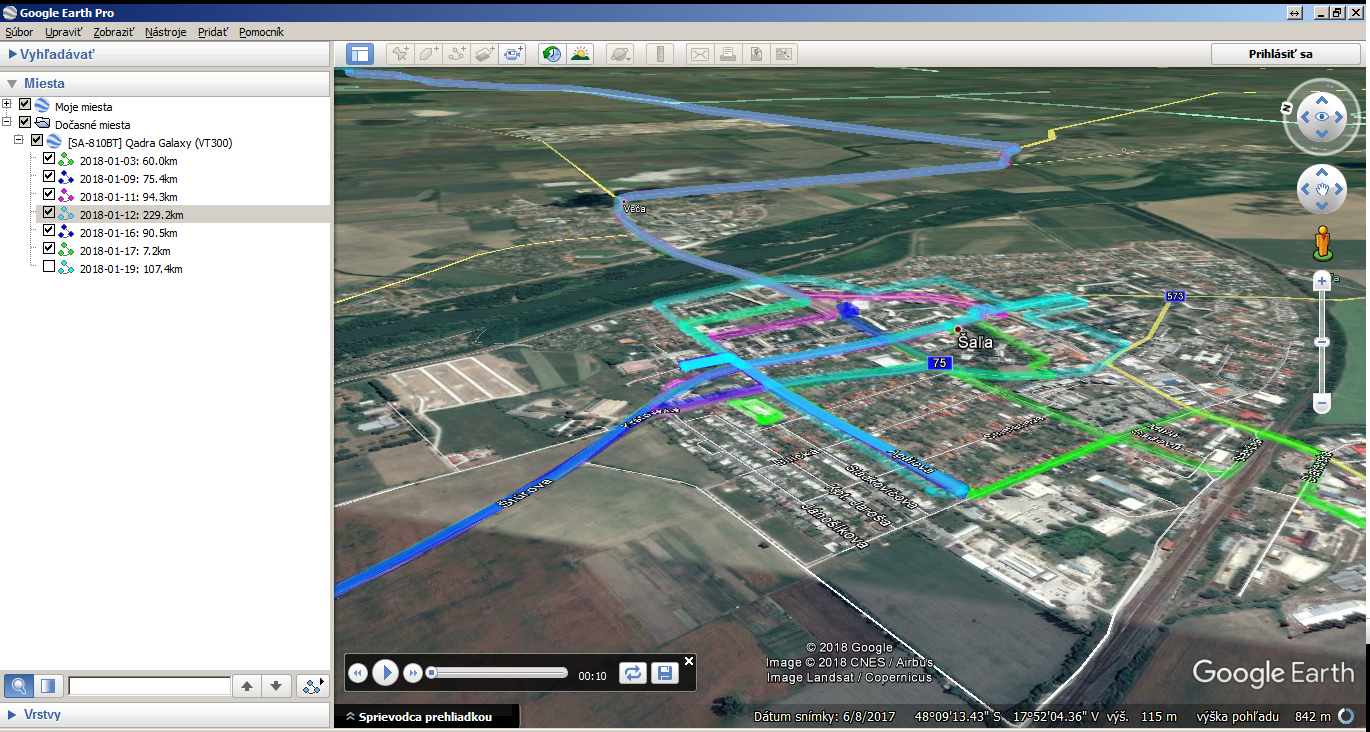Open the Nástroje menu

[x=165, y=32]
